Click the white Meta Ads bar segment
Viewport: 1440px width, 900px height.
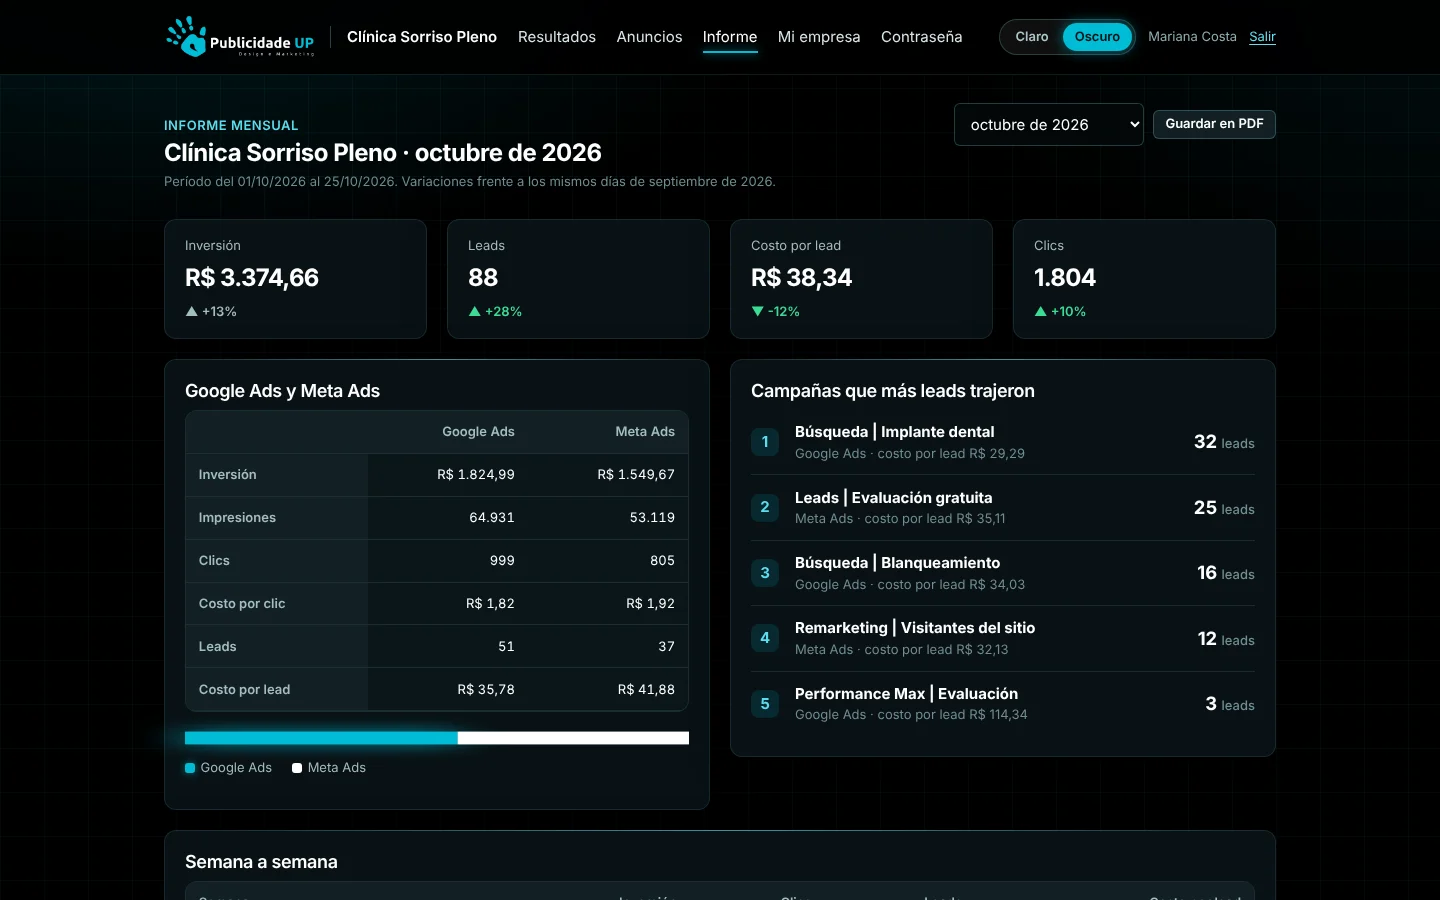(573, 738)
